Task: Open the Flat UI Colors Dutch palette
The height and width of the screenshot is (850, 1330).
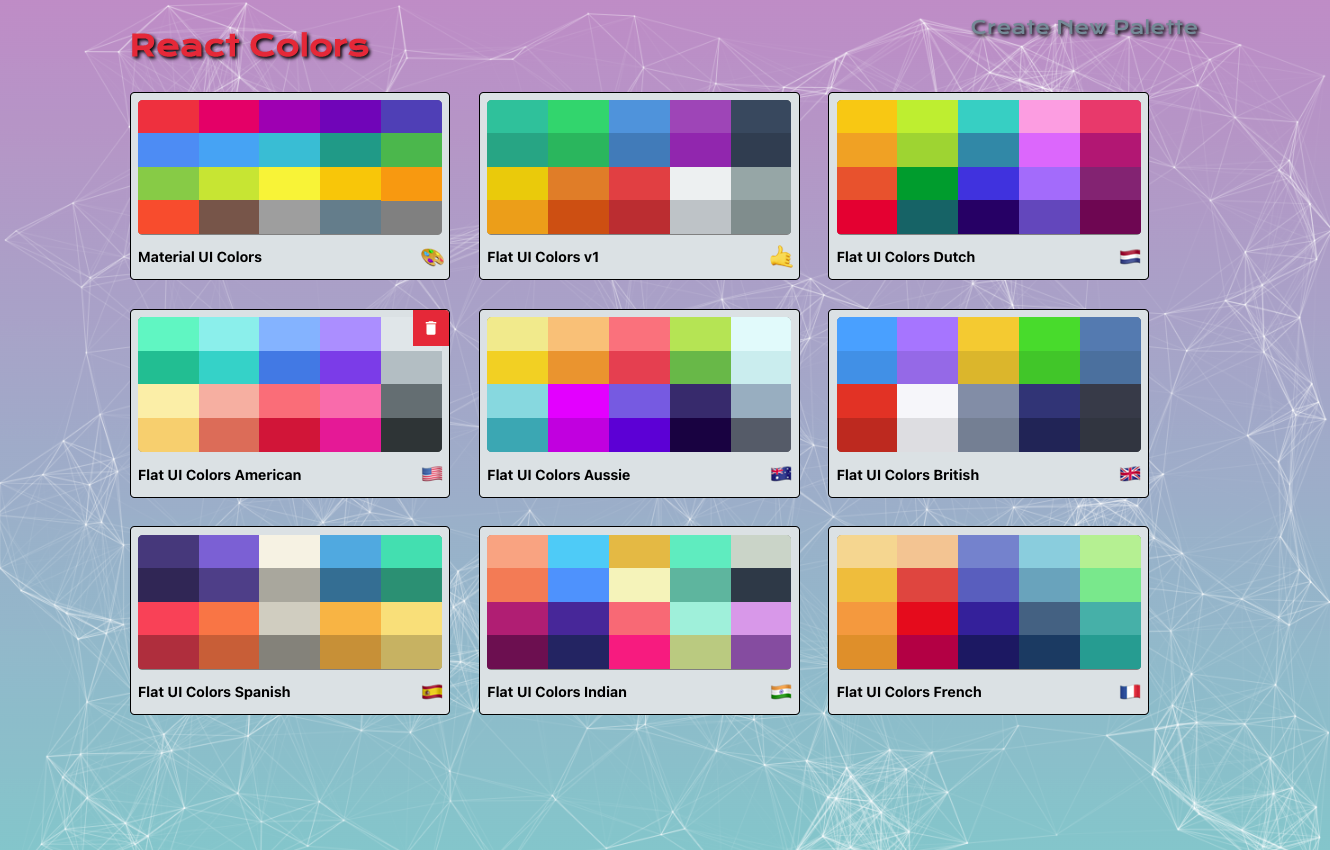Action: [988, 167]
